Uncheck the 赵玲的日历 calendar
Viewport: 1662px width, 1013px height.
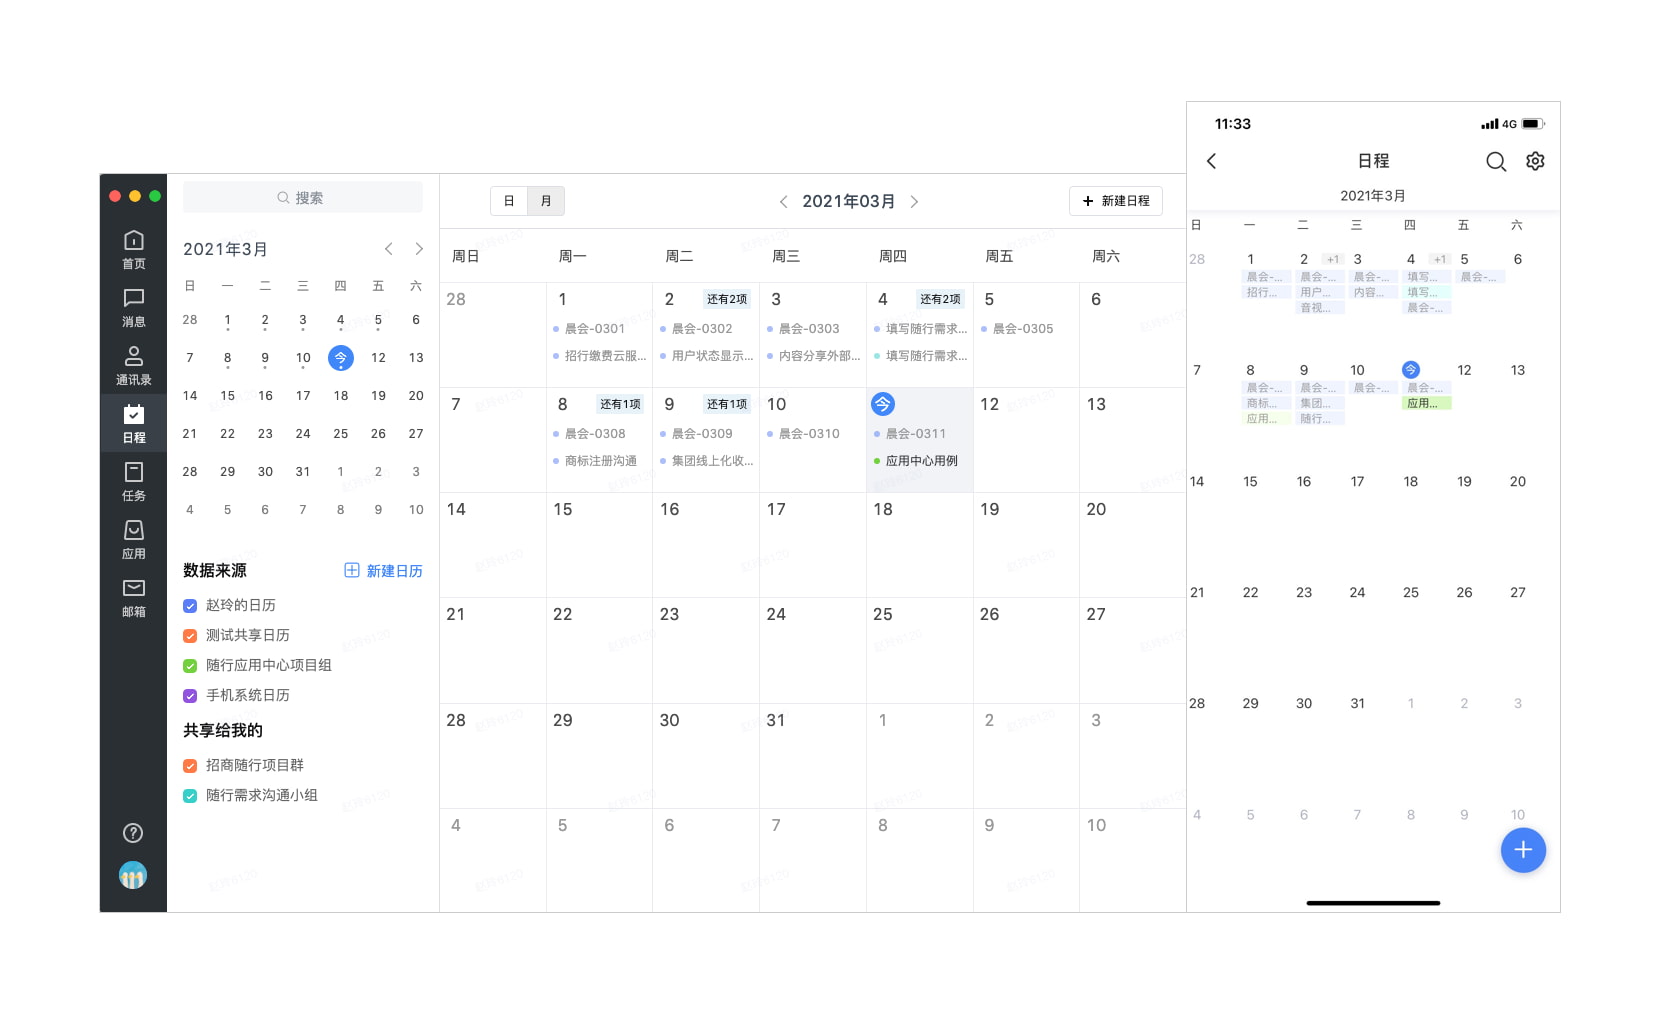pos(190,605)
